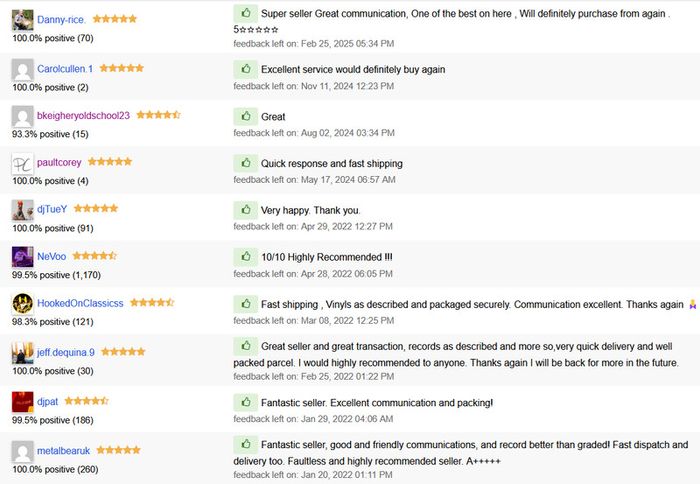
Task: View jeff.dequina.9 user profile
Action: (x=66, y=353)
